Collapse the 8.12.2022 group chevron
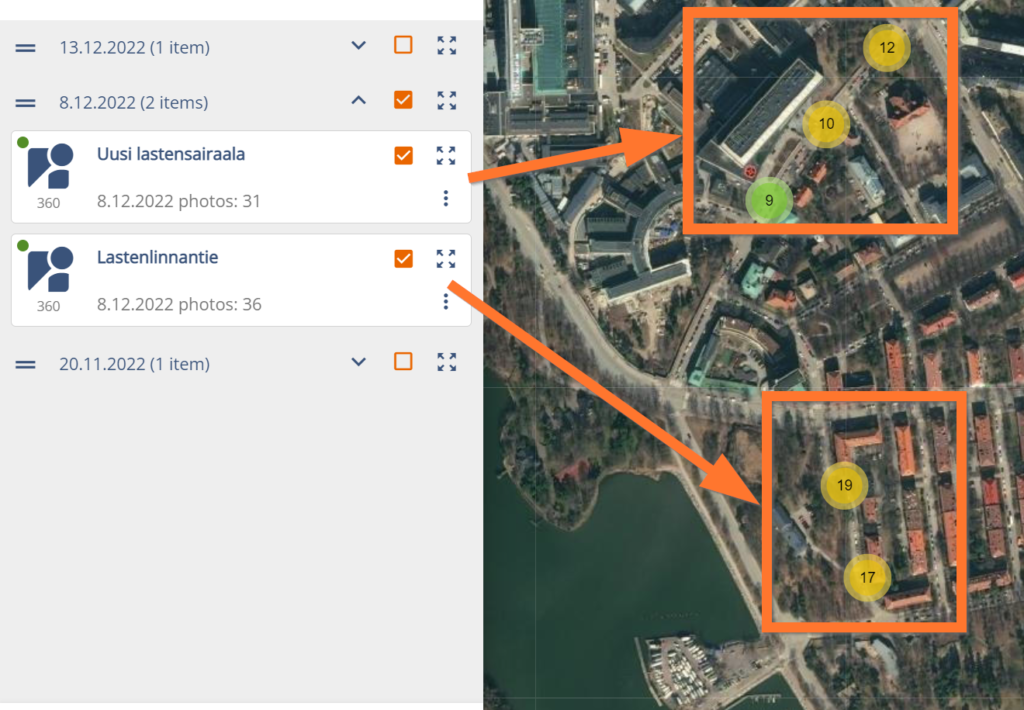1024x710 pixels. click(359, 101)
